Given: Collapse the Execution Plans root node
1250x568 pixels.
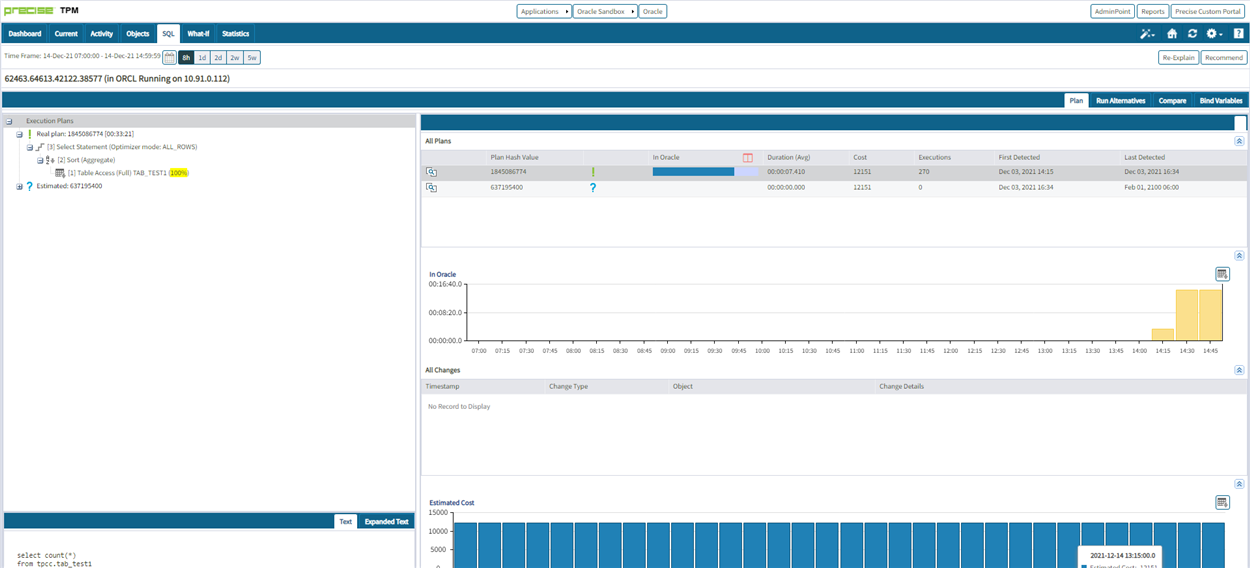Looking at the screenshot, I should pyautogui.click(x=9, y=121).
